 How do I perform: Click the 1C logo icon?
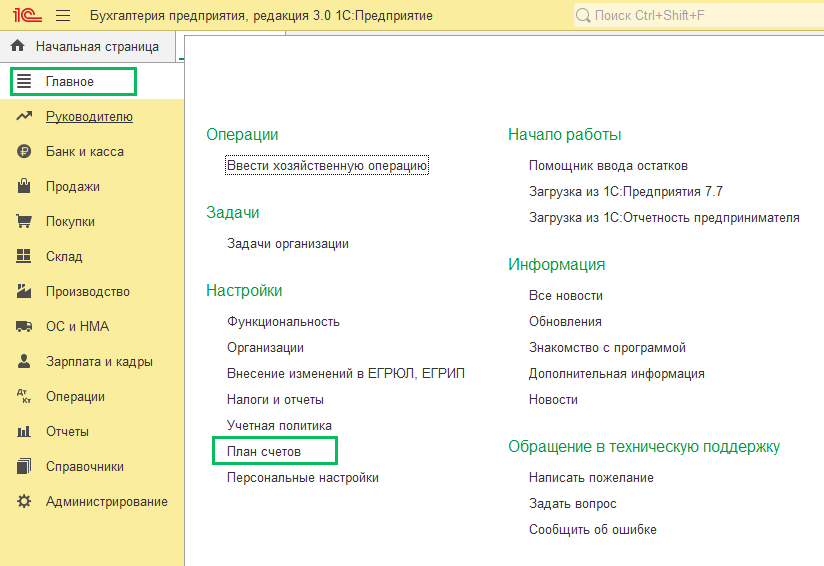27,15
